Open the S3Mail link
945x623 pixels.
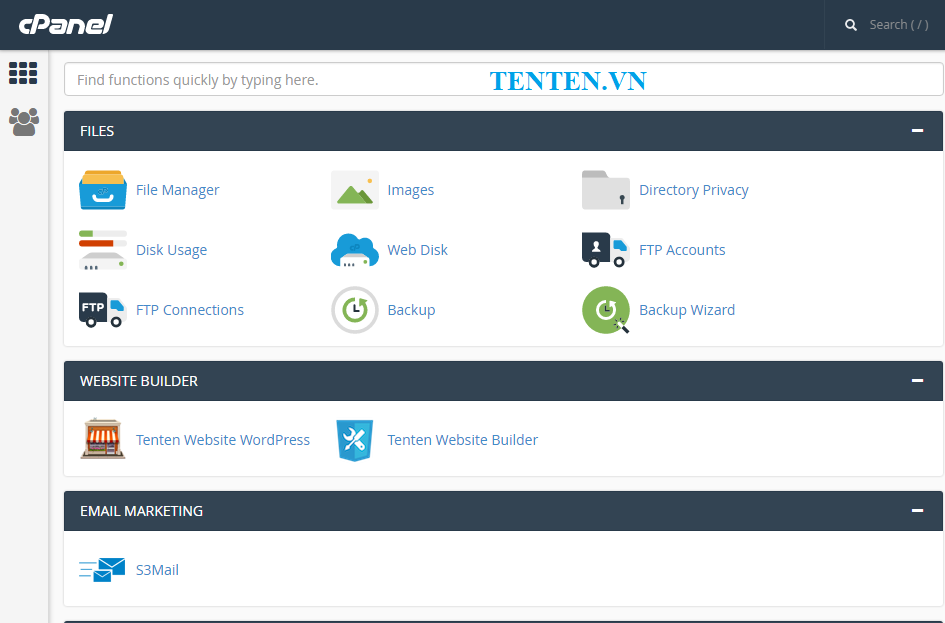click(157, 569)
